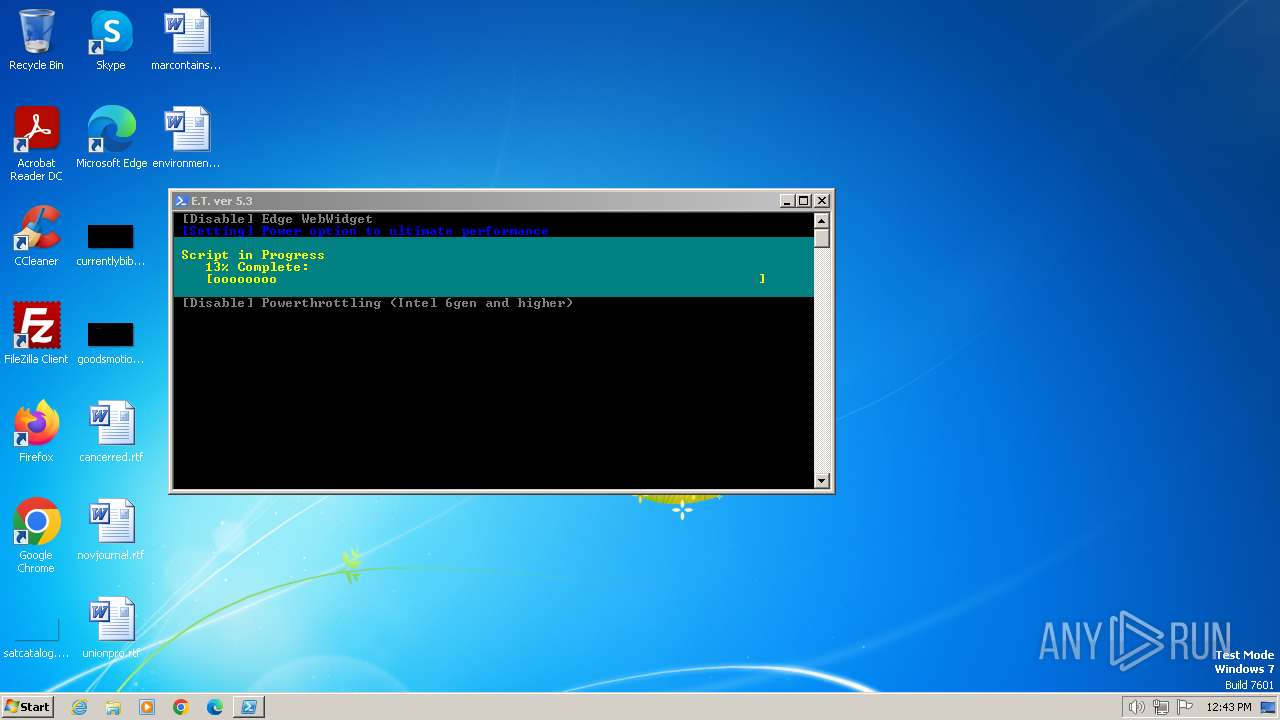Click the '[Disable] Edge WebWidget' line

point(277,219)
